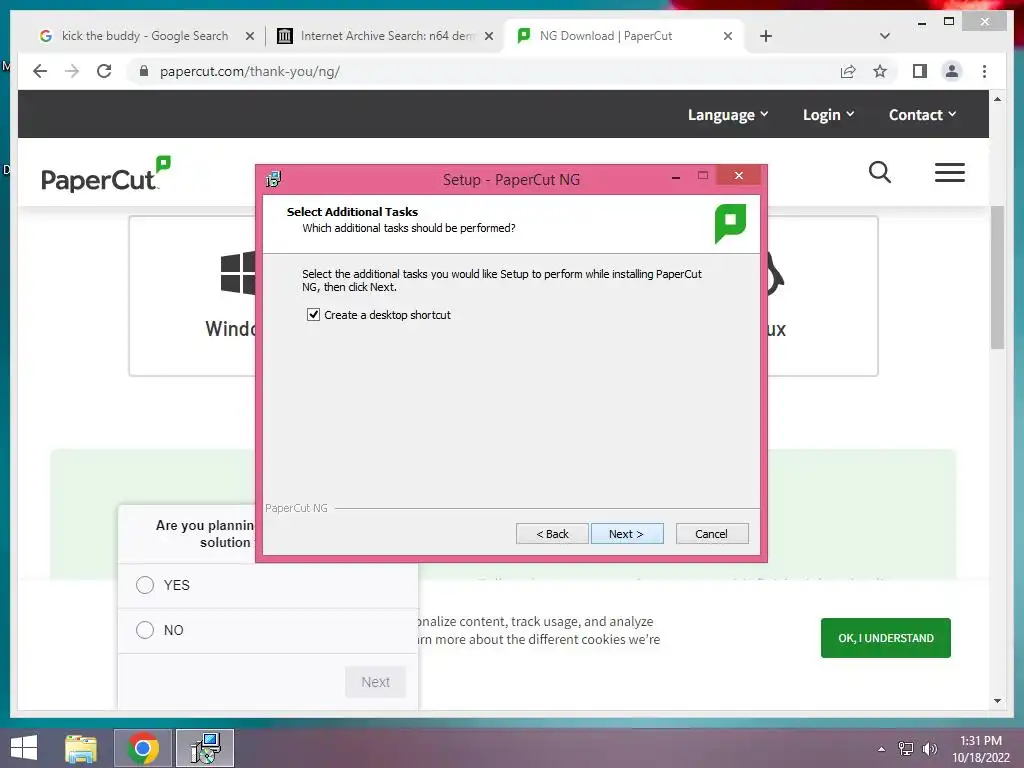The width and height of the screenshot is (1024, 768).
Task: Open Chrome three-dot menu
Action: (984, 71)
